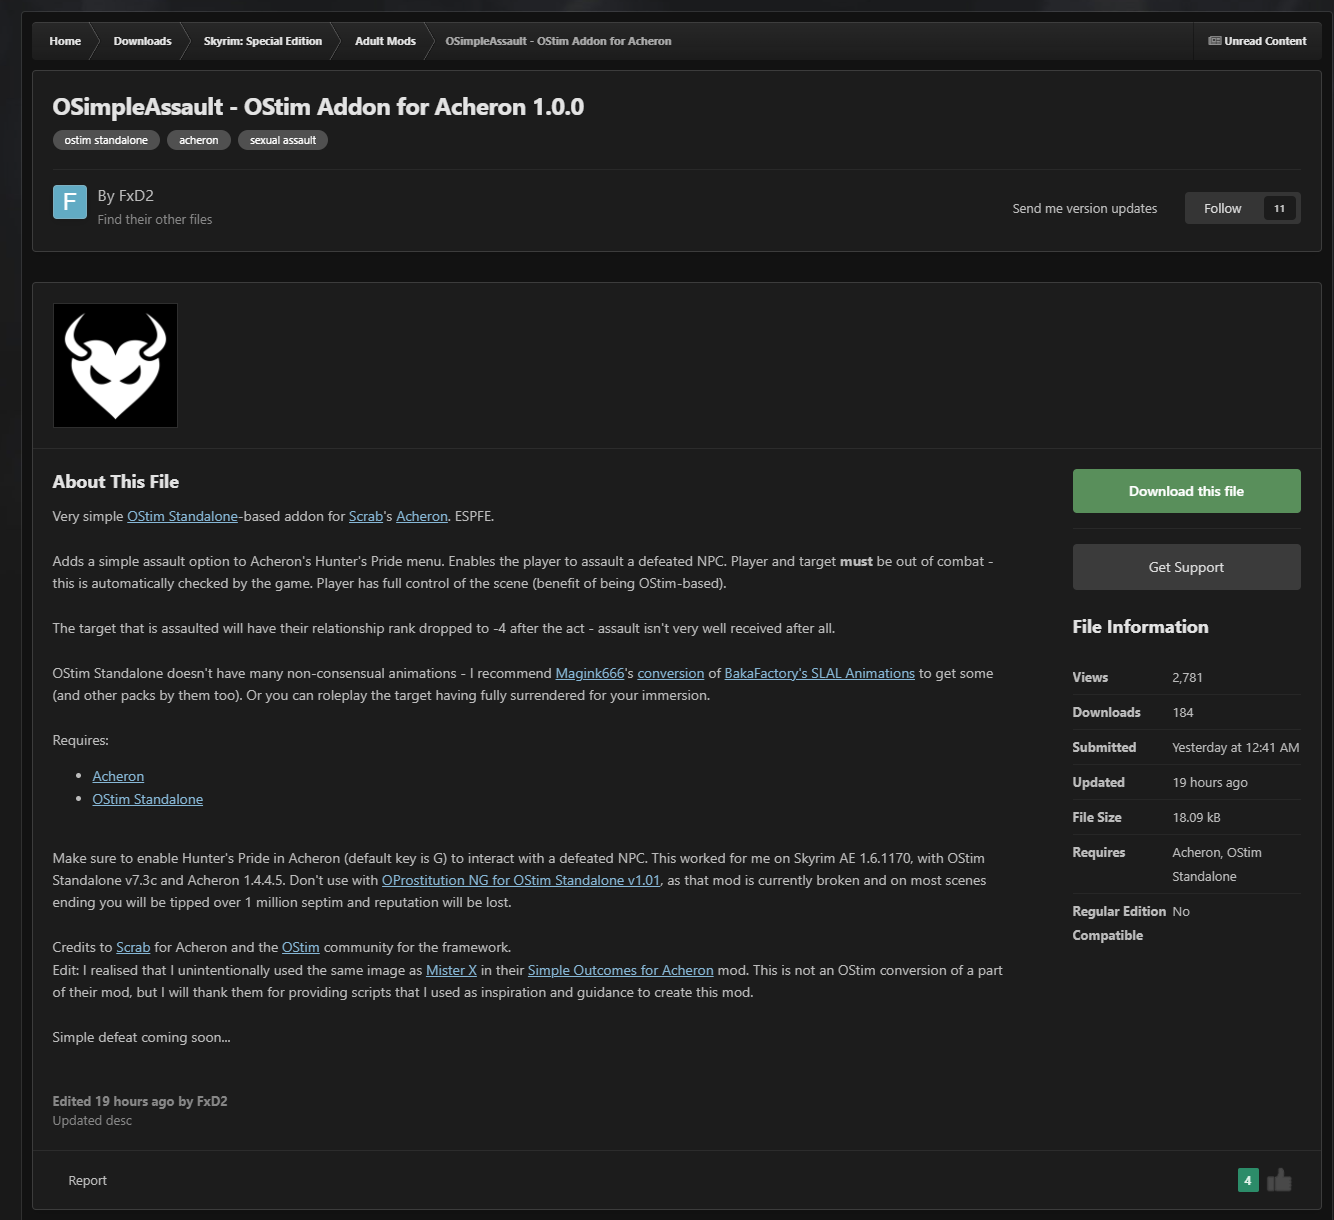
Task: Open Downloads breadcrumb item
Action: [142, 41]
